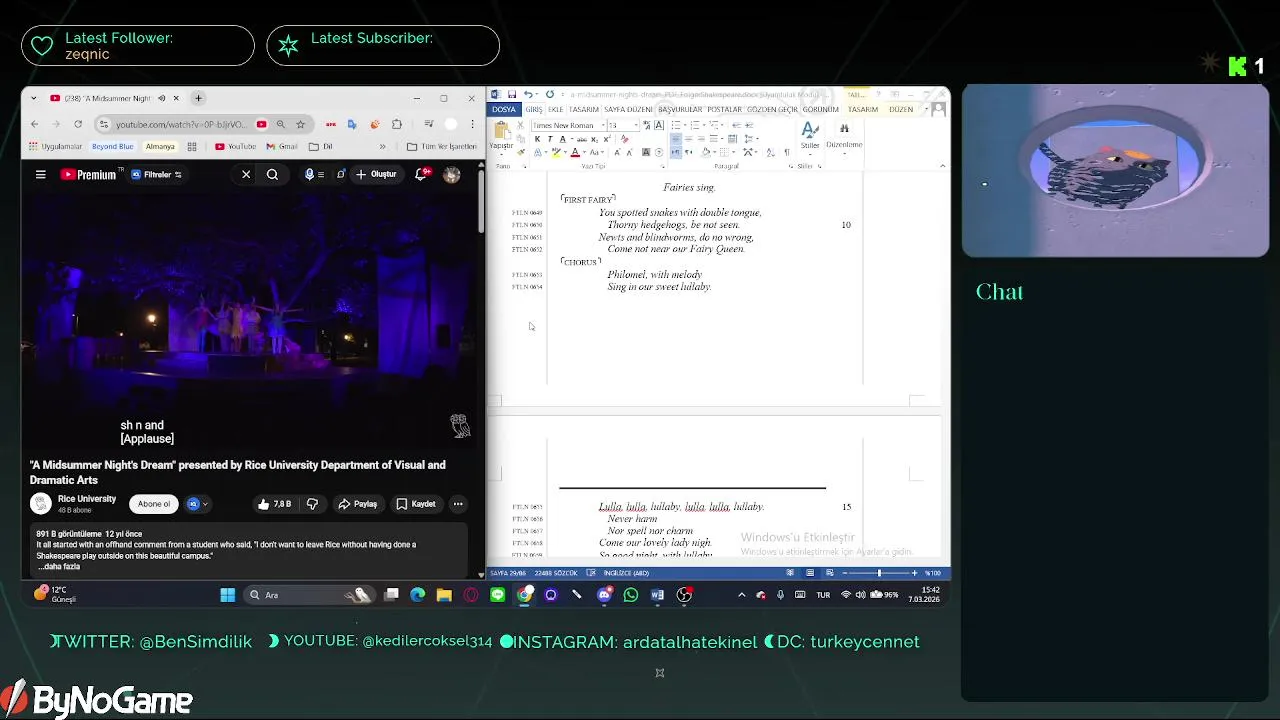1280x720 pixels.
Task: Open the Rice University channel link
Action: pyautogui.click(x=87, y=499)
